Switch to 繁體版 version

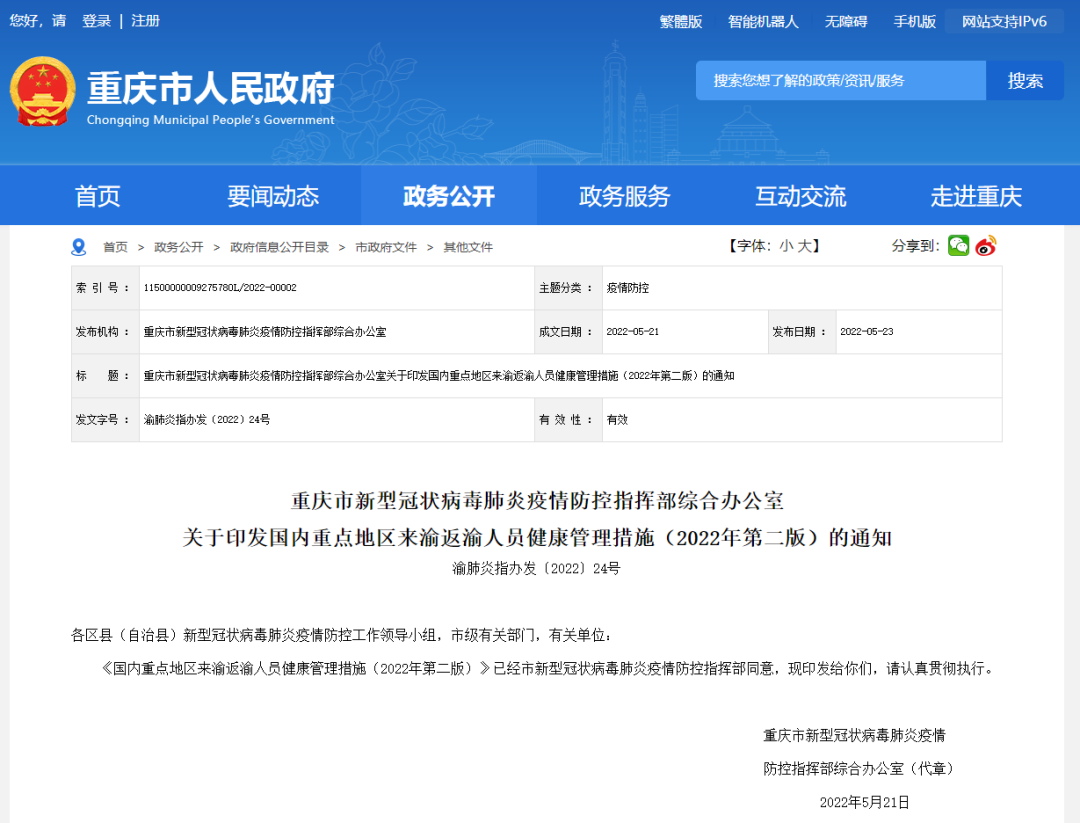click(x=681, y=22)
